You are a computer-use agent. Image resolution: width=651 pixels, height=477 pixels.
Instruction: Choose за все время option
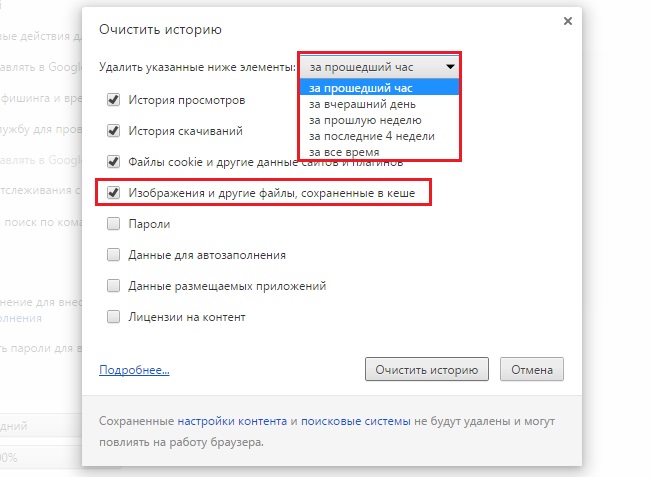(x=344, y=151)
